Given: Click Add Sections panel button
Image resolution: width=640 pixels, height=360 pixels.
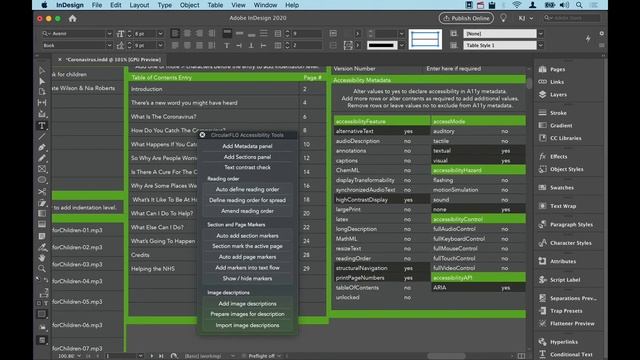Looking at the screenshot, I should [247, 157].
